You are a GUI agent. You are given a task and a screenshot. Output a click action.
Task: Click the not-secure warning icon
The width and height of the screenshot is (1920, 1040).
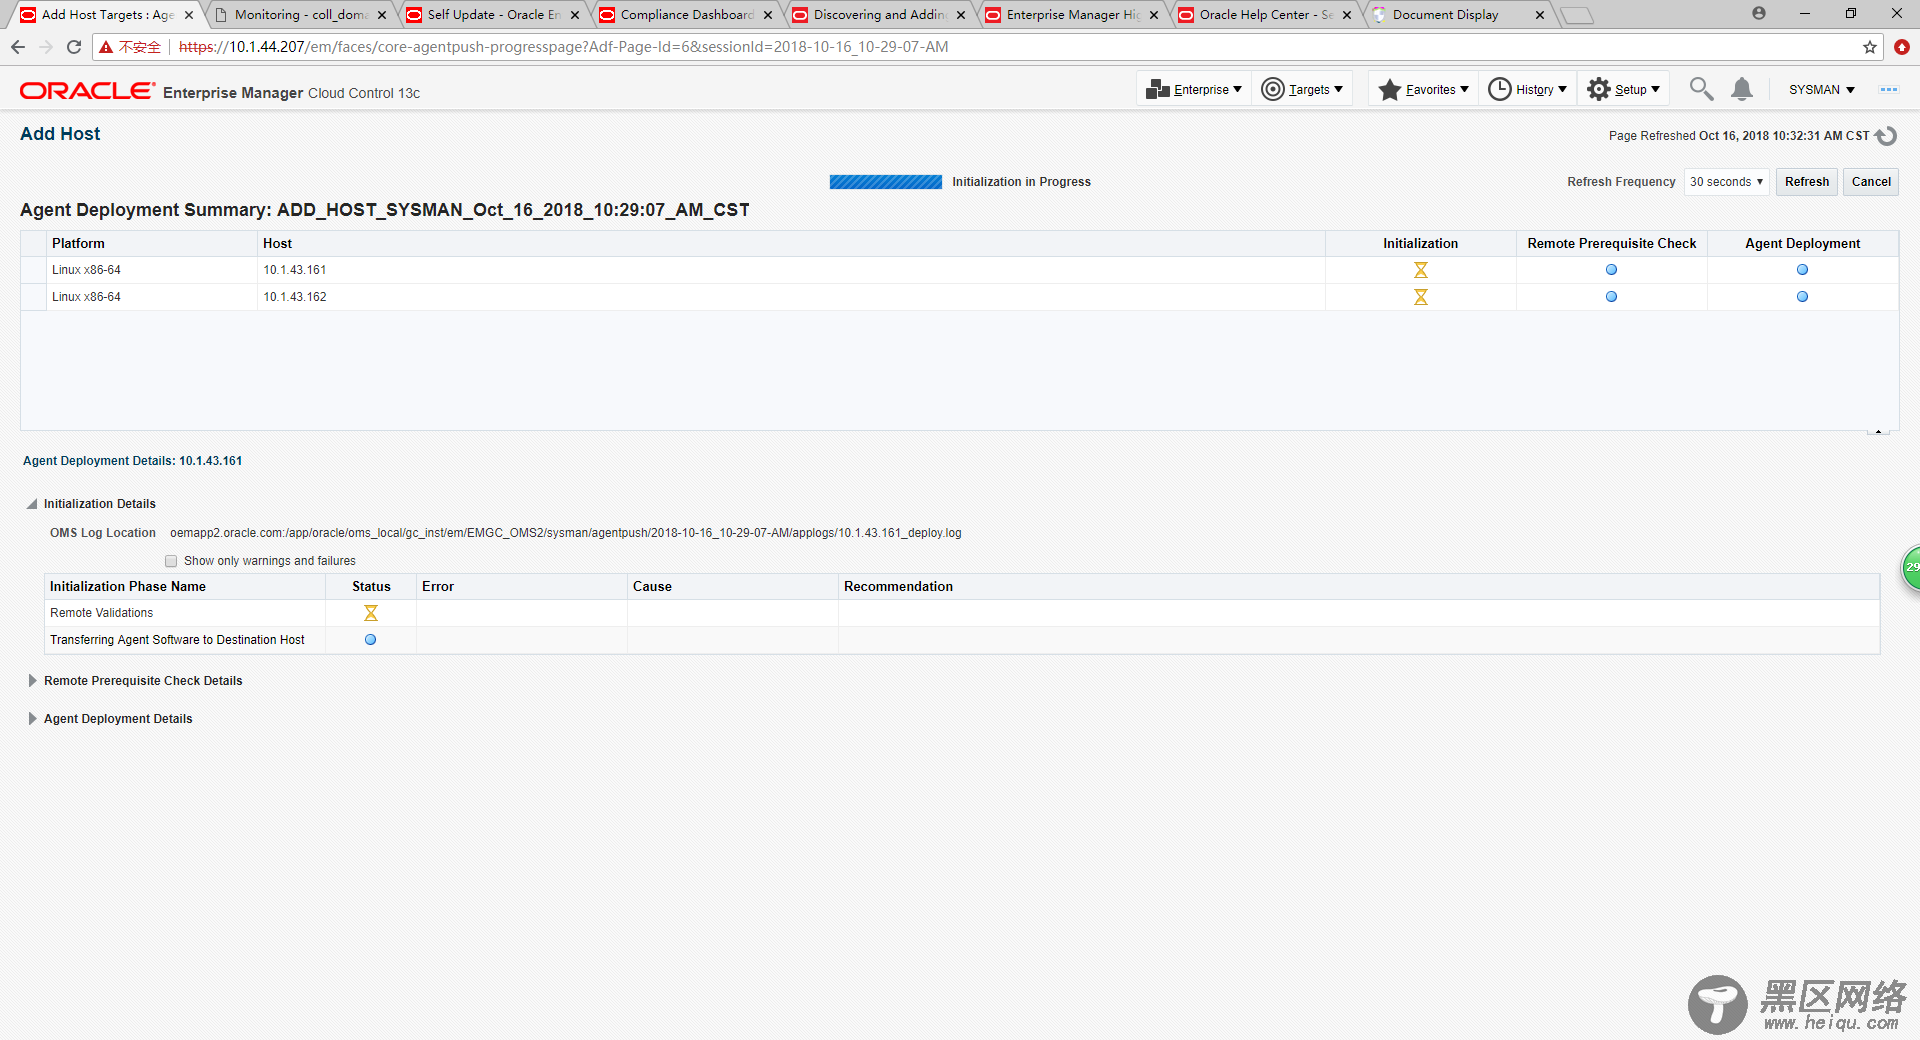click(x=106, y=47)
